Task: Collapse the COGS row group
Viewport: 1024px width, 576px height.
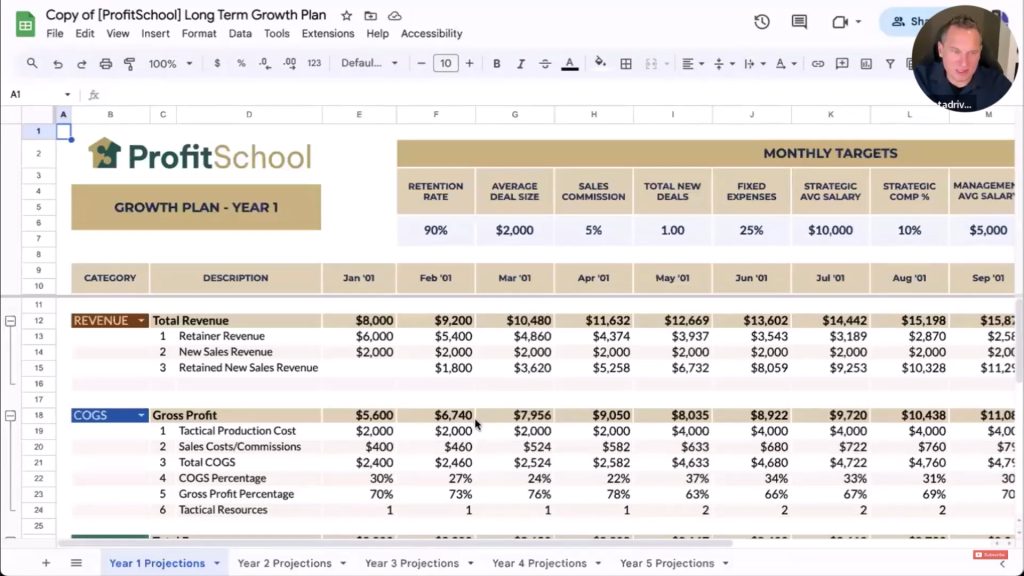Action: pos(10,415)
